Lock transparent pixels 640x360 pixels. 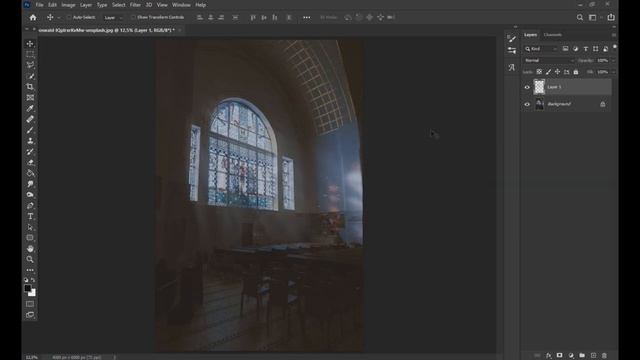point(539,72)
